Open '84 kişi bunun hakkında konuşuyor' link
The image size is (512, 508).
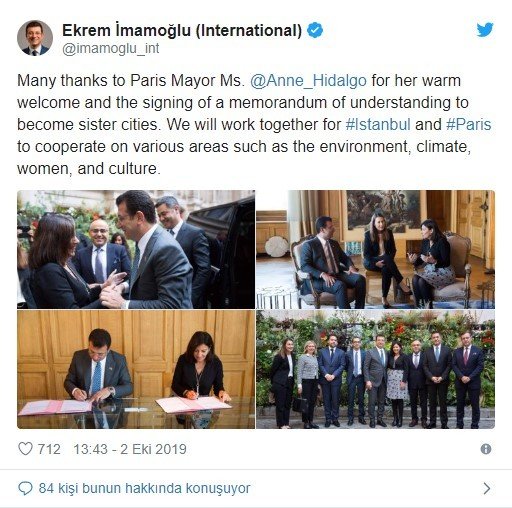144,488
